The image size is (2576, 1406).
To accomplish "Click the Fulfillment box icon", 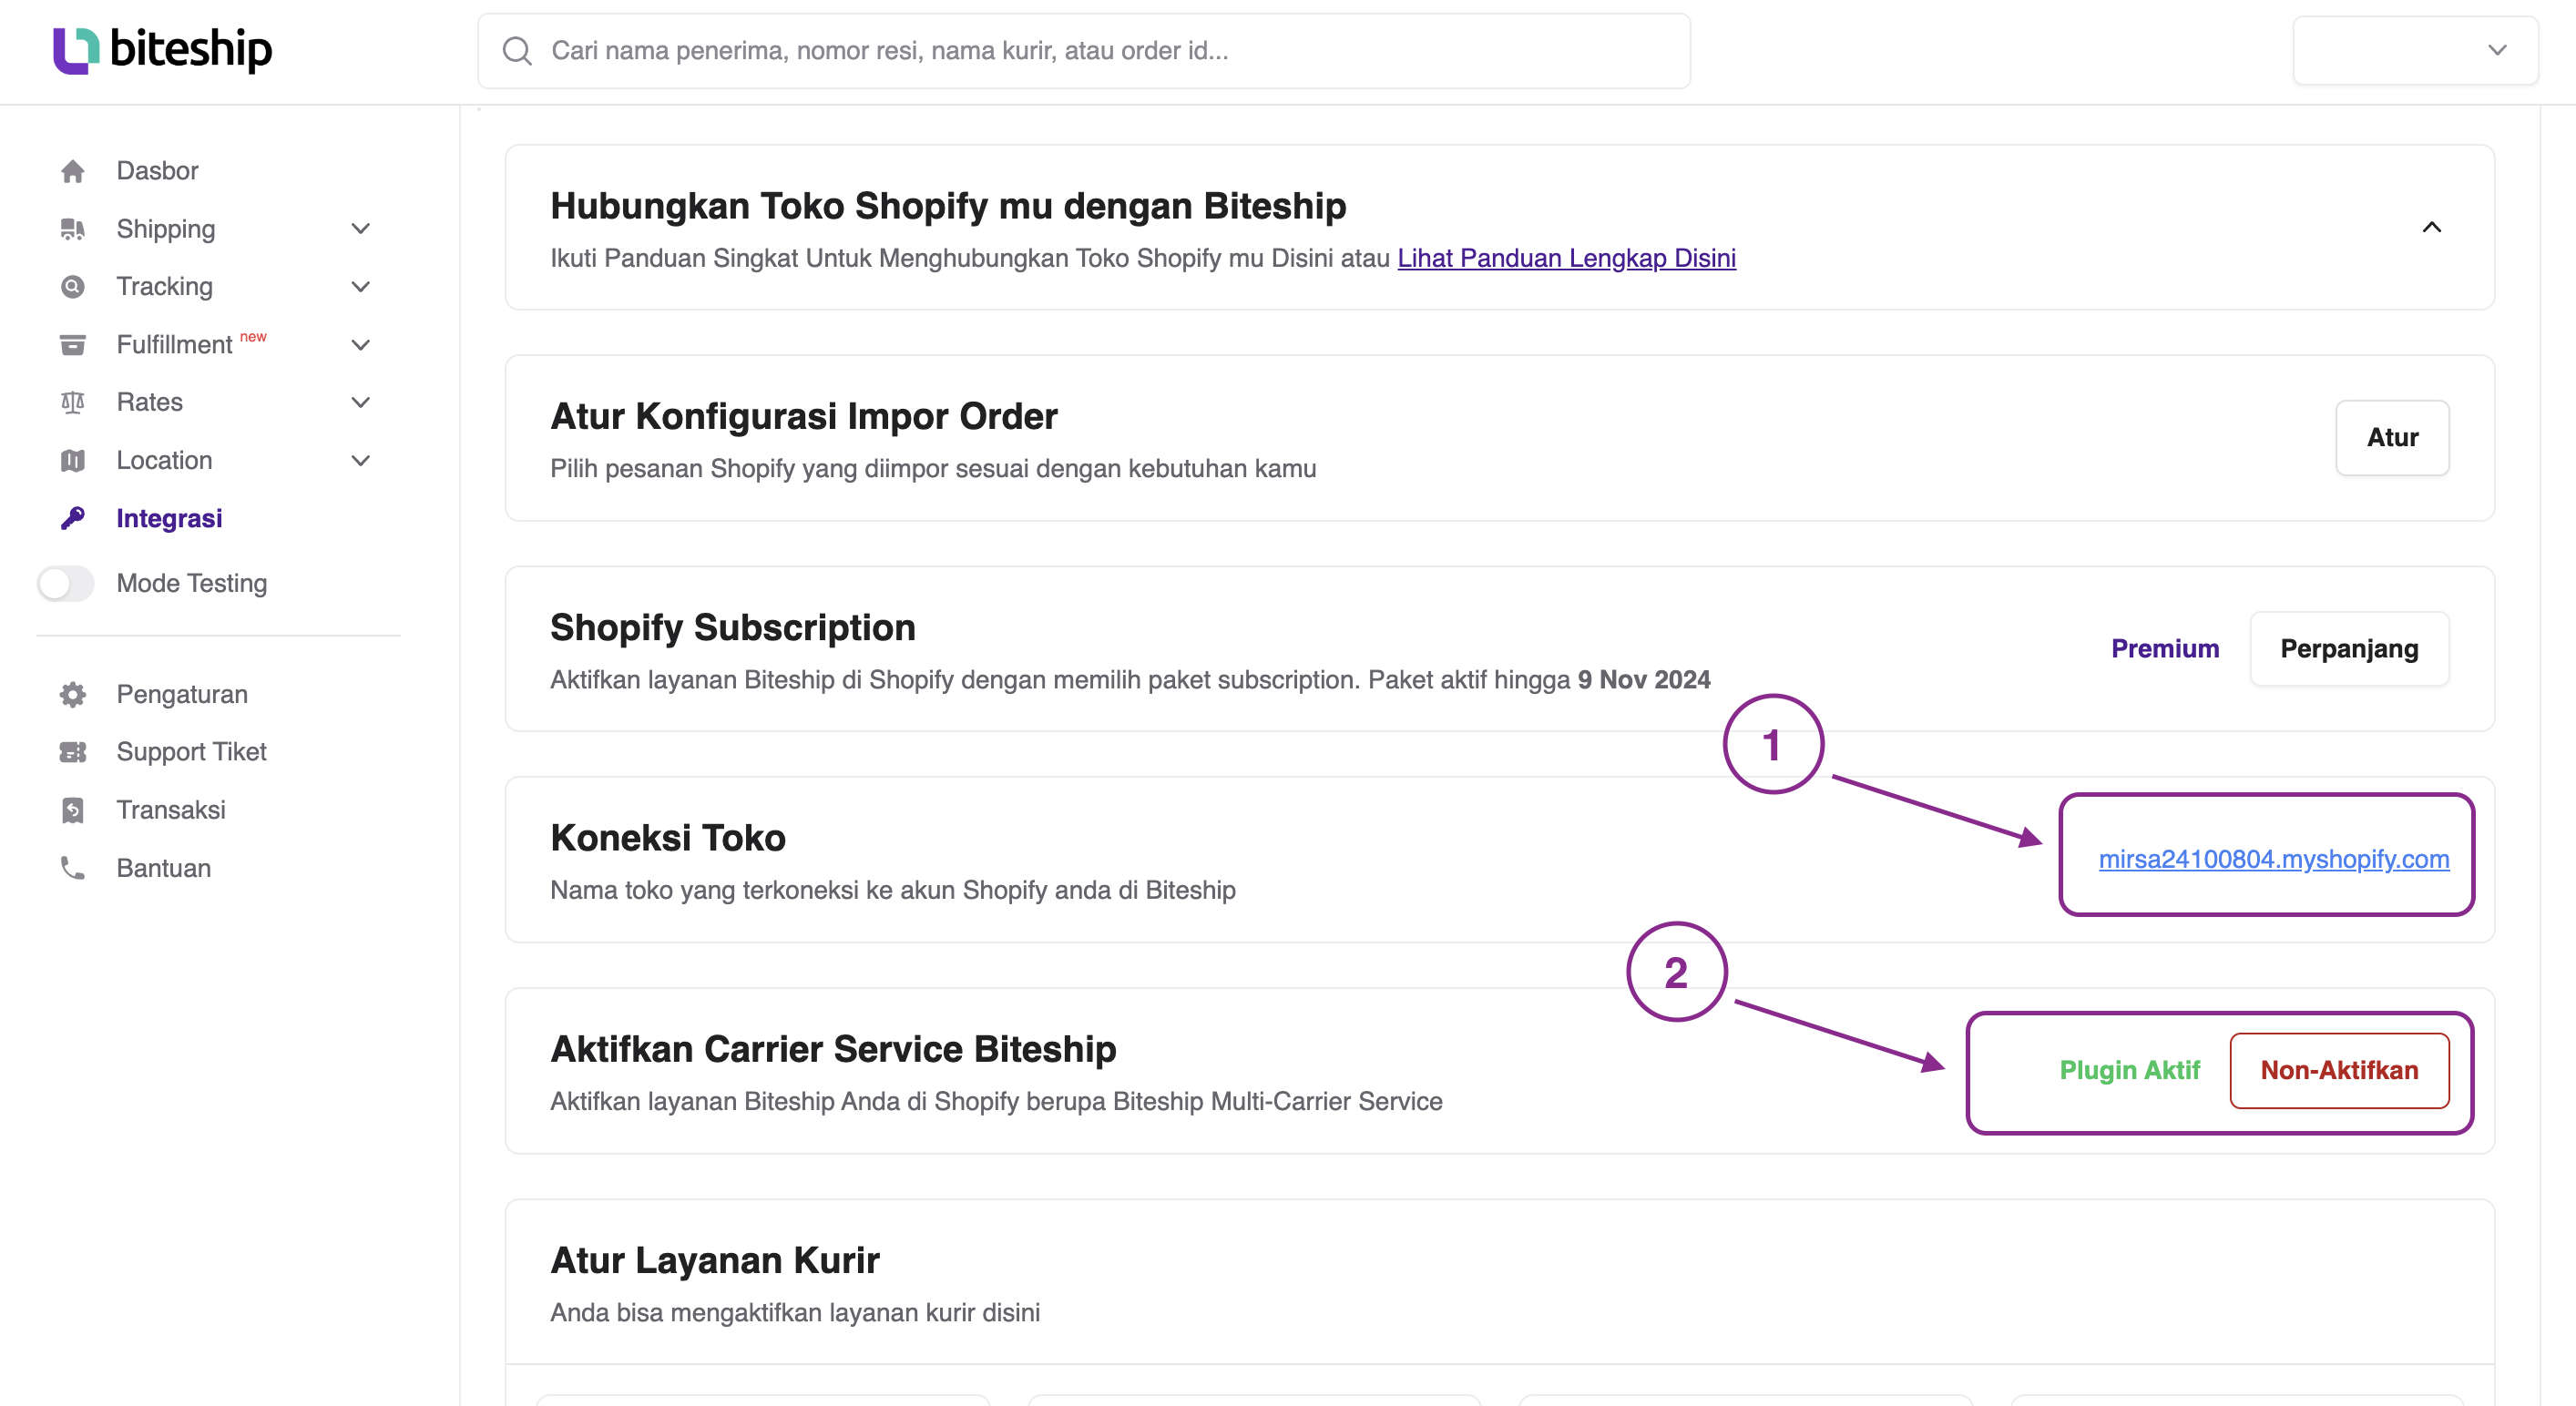I will point(72,345).
